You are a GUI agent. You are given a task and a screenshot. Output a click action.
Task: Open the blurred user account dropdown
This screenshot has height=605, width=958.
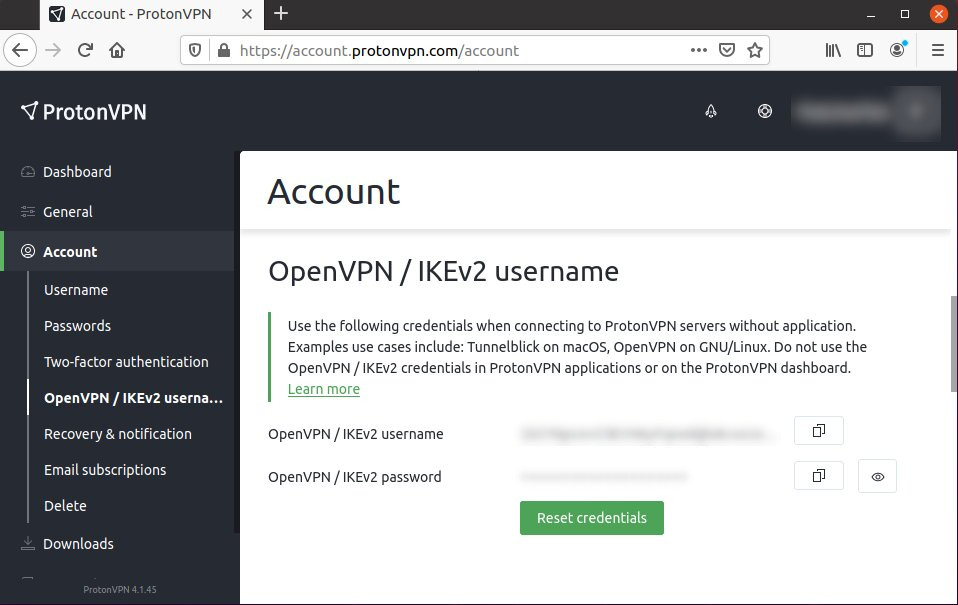[865, 112]
